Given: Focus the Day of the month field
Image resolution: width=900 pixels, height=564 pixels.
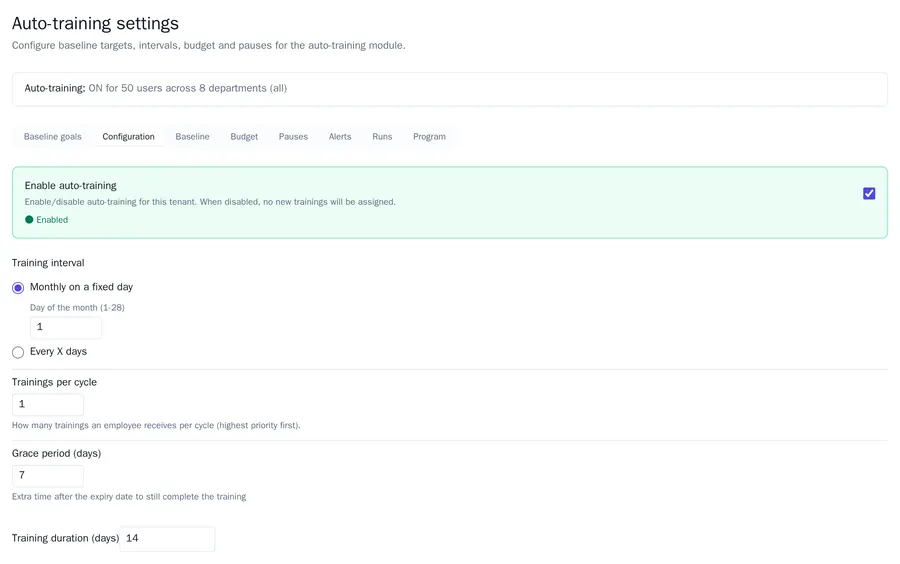Looking at the screenshot, I should [66, 327].
